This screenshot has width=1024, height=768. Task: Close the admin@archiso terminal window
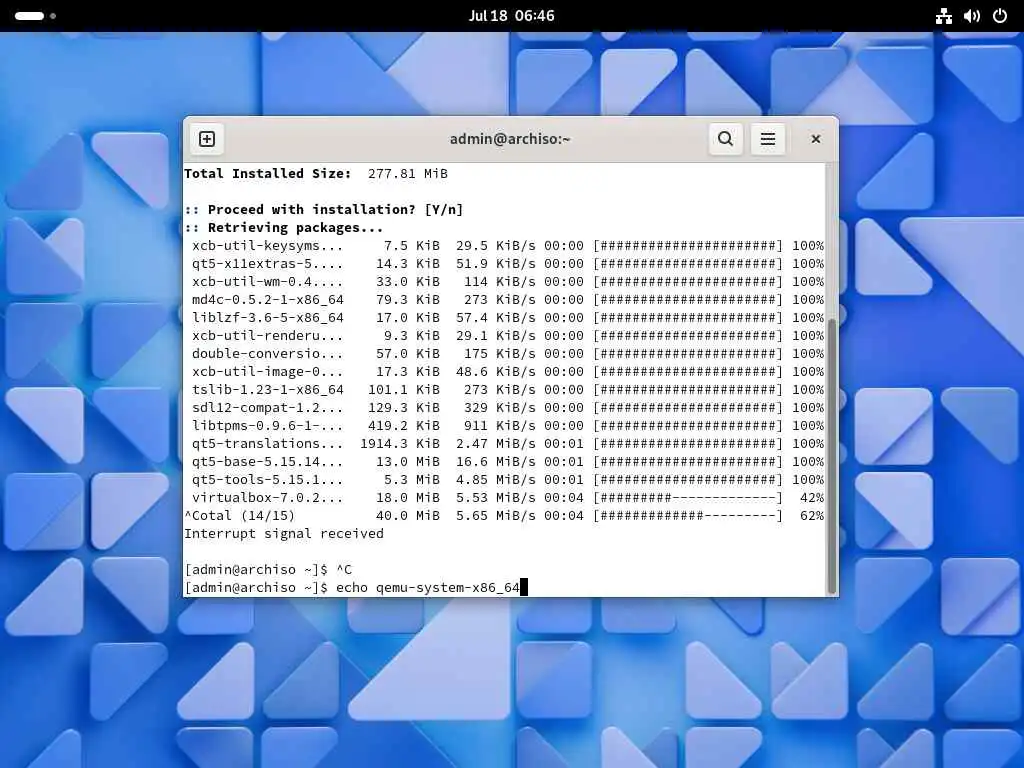click(816, 139)
